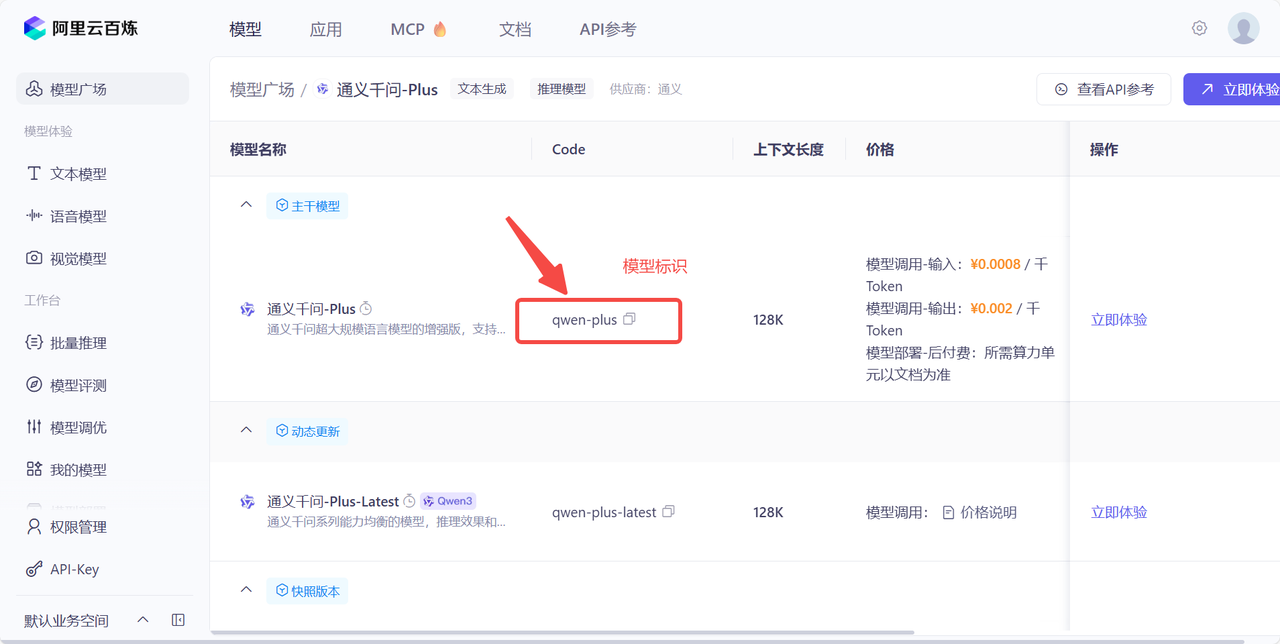Click the 通义千问-Plus-Latest row model logo
Image resolution: width=1280 pixels, height=644 pixels.
pos(247,502)
